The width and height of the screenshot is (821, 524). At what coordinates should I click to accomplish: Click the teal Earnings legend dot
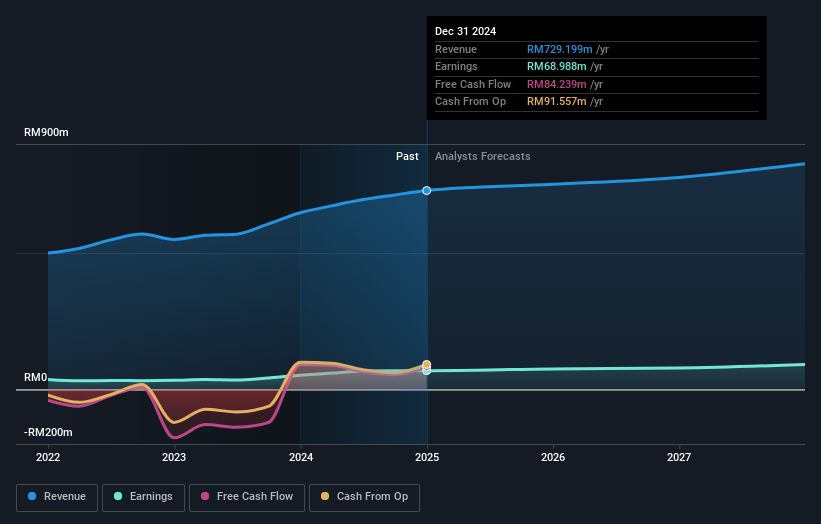119,496
